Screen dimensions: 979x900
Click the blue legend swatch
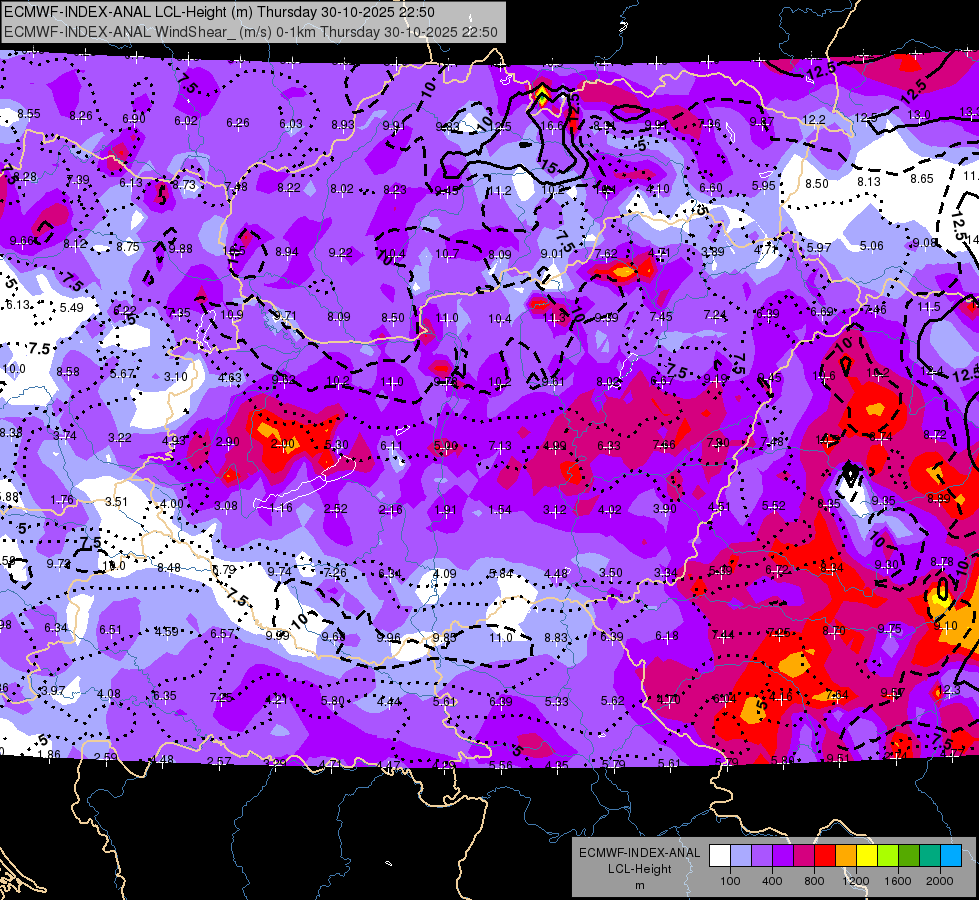click(x=951, y=856)
